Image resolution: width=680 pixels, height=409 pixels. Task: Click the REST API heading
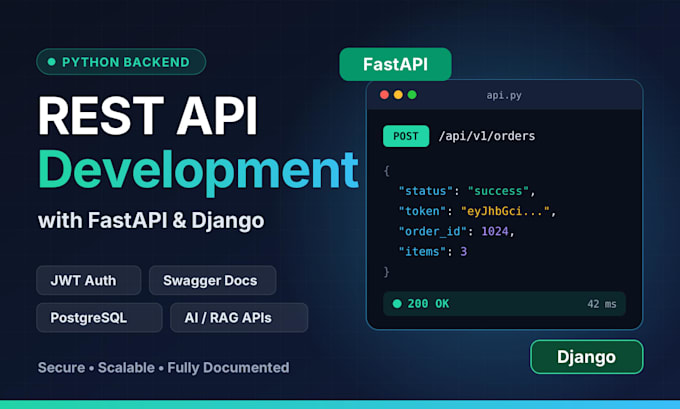coord(148,116)
